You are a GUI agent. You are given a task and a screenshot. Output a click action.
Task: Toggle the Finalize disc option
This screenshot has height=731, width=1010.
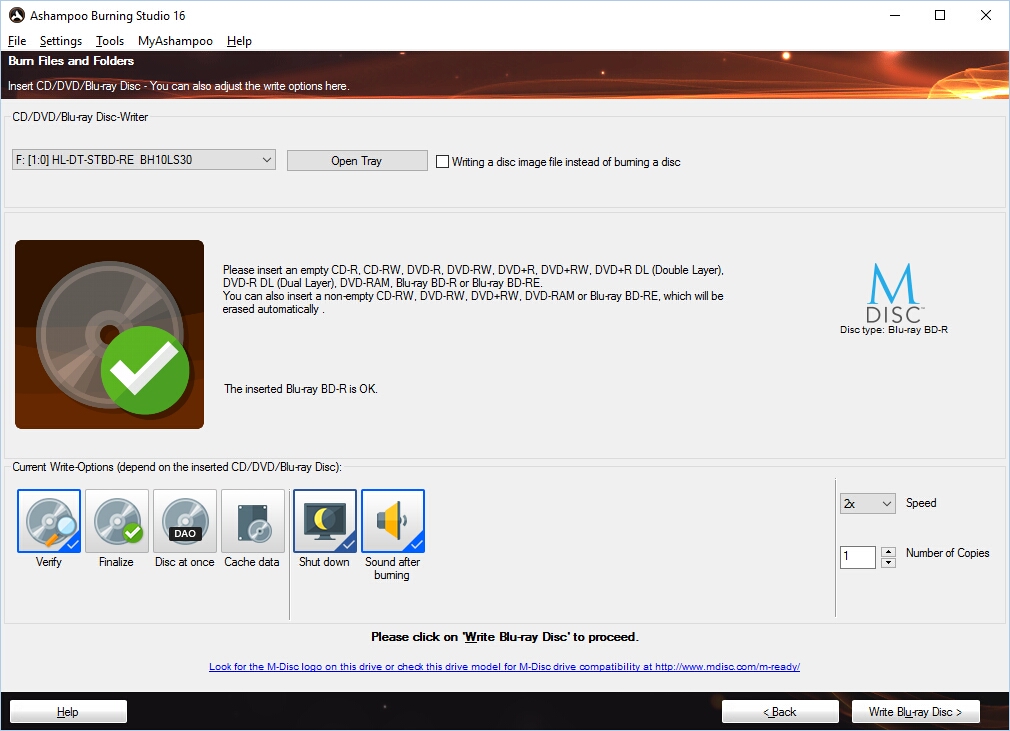pos(117,521)
